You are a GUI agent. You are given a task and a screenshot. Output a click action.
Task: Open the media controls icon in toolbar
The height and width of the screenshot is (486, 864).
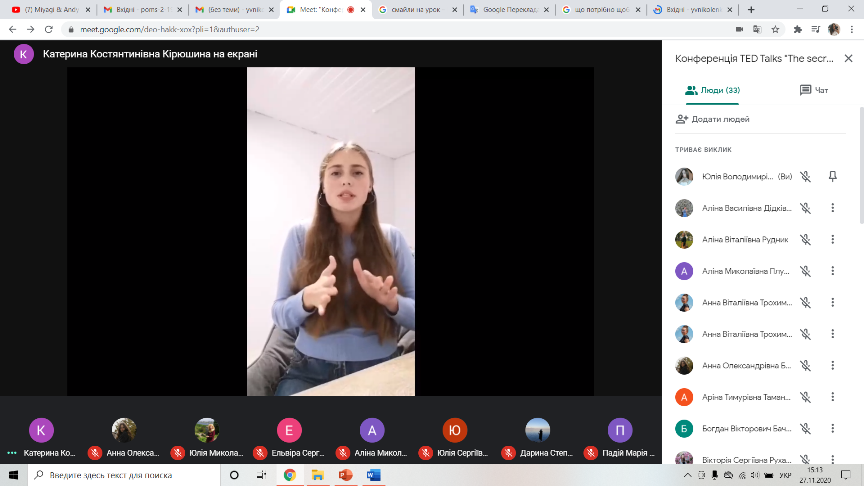[816, 29]
